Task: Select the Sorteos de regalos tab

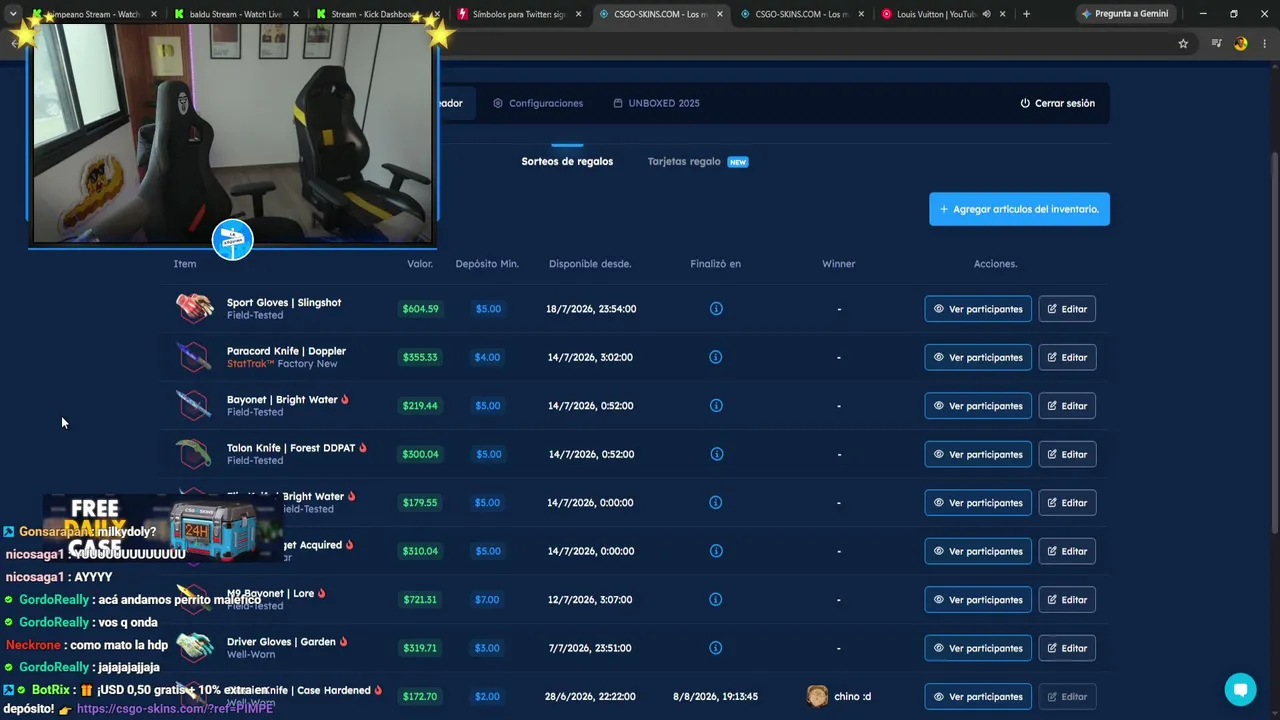Action: coord(567,161)
